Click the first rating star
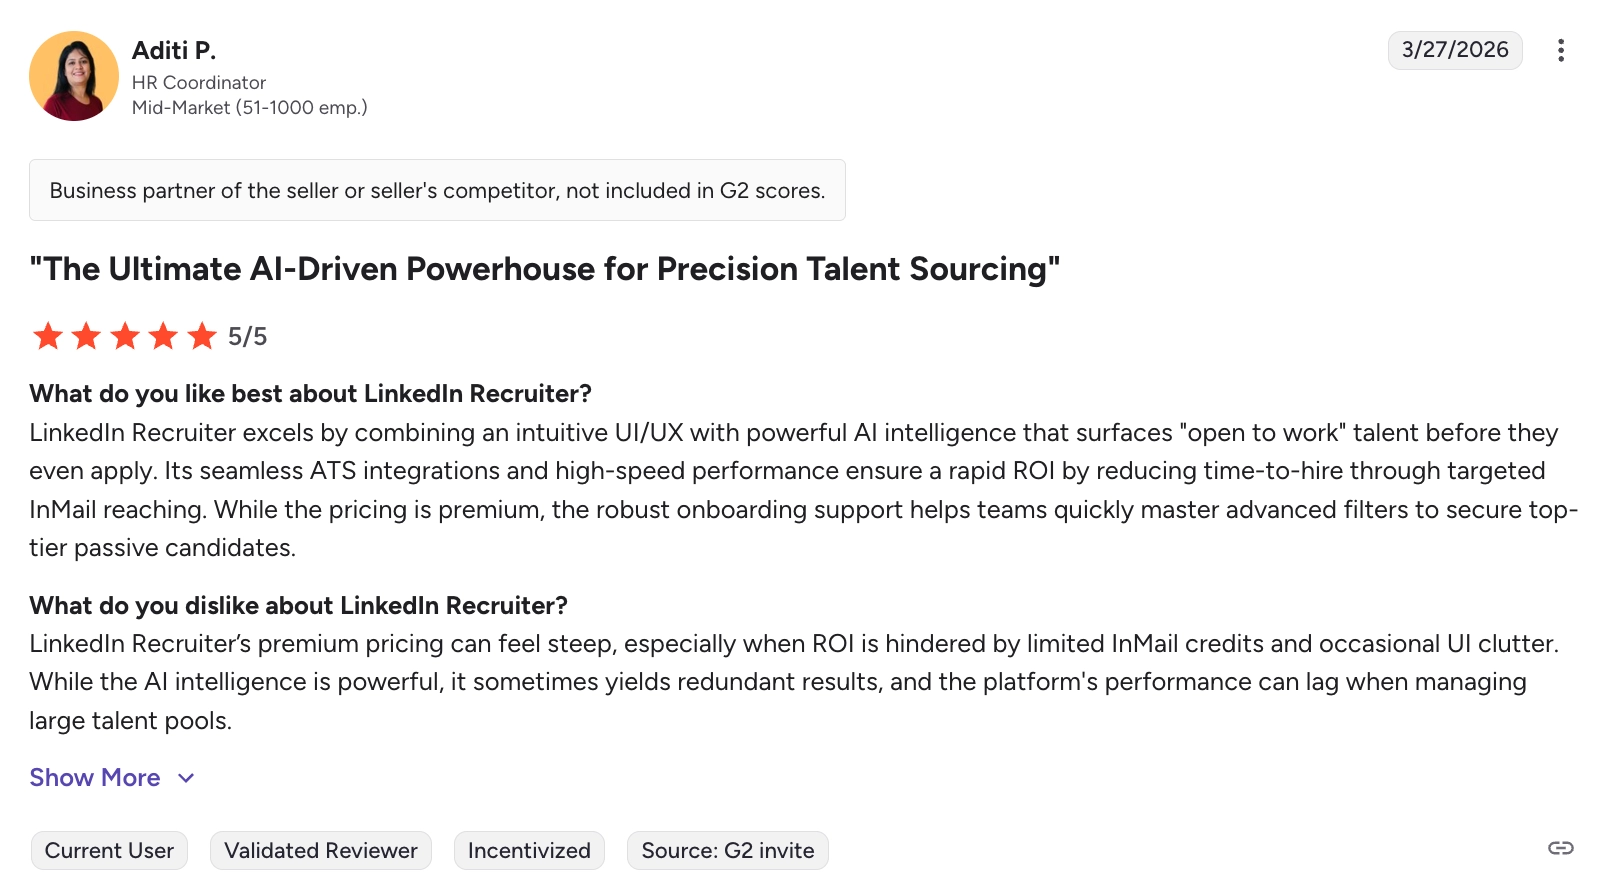Viewport: 1610px width, 892px height. tap(48, 336)
